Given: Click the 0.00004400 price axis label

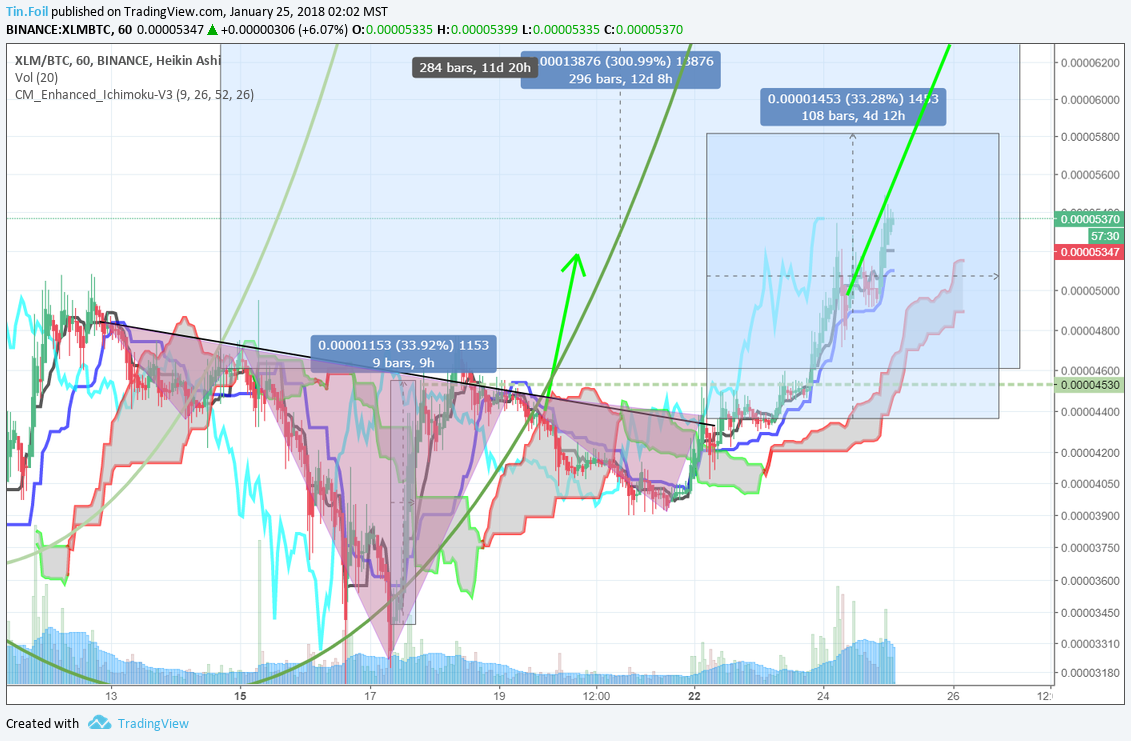Looking at the screenshot, I should [1090, 412].
